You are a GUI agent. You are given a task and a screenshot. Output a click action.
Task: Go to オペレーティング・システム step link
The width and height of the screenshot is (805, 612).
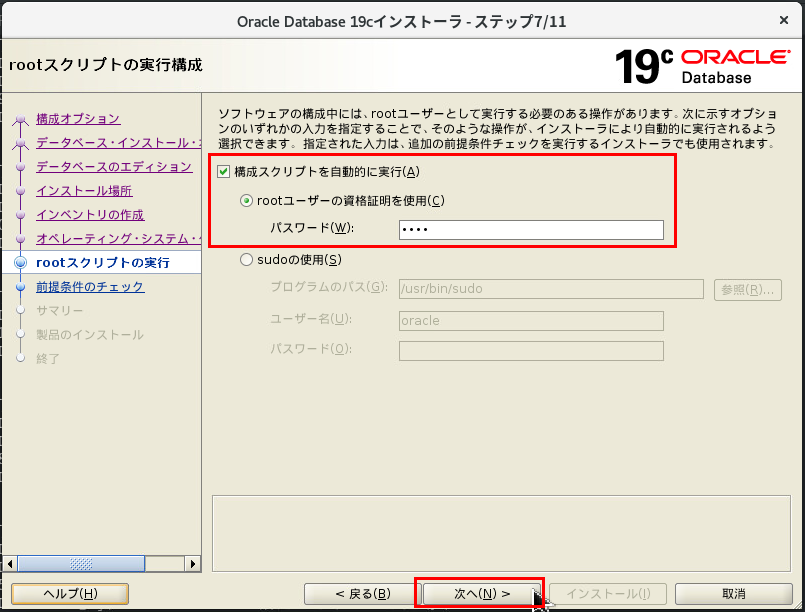(118, 239)
